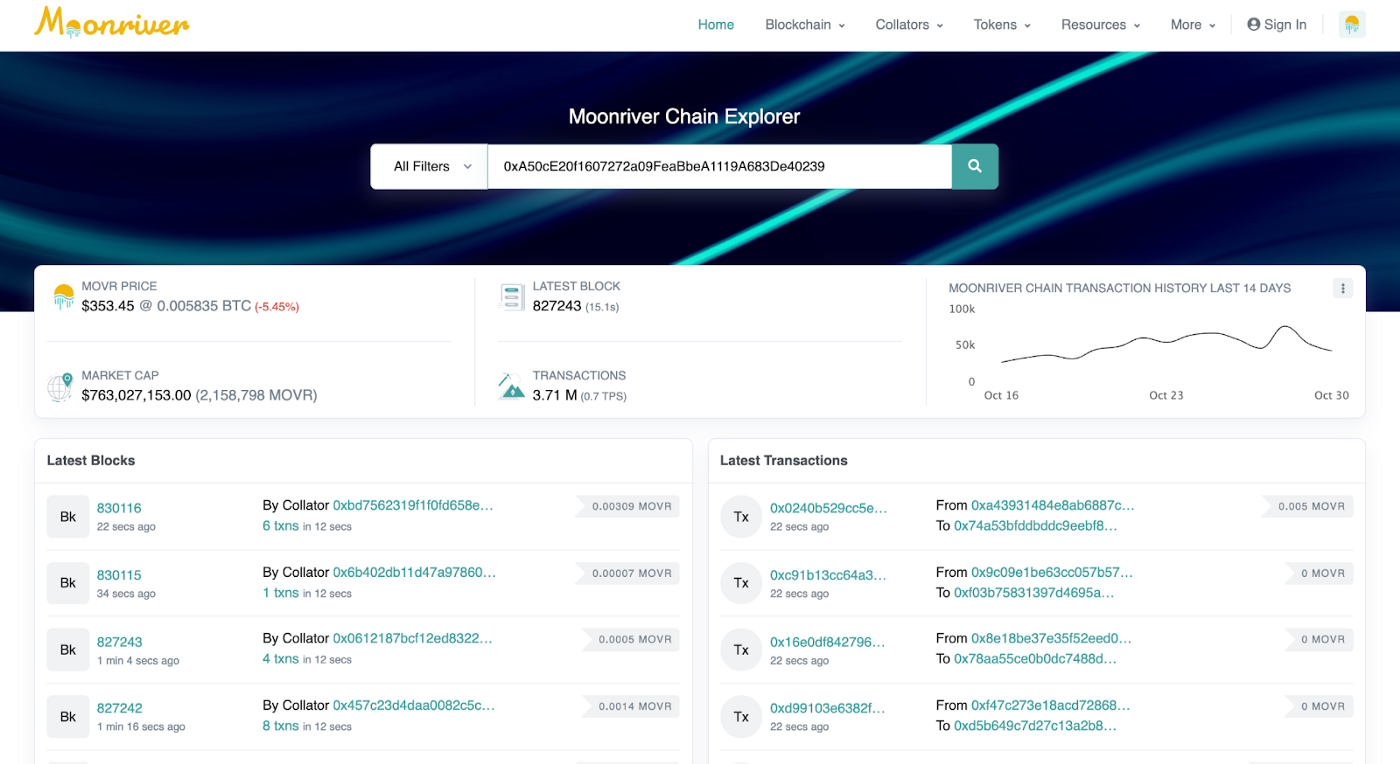Click the $763,027,153.00 market cap value

136,395
